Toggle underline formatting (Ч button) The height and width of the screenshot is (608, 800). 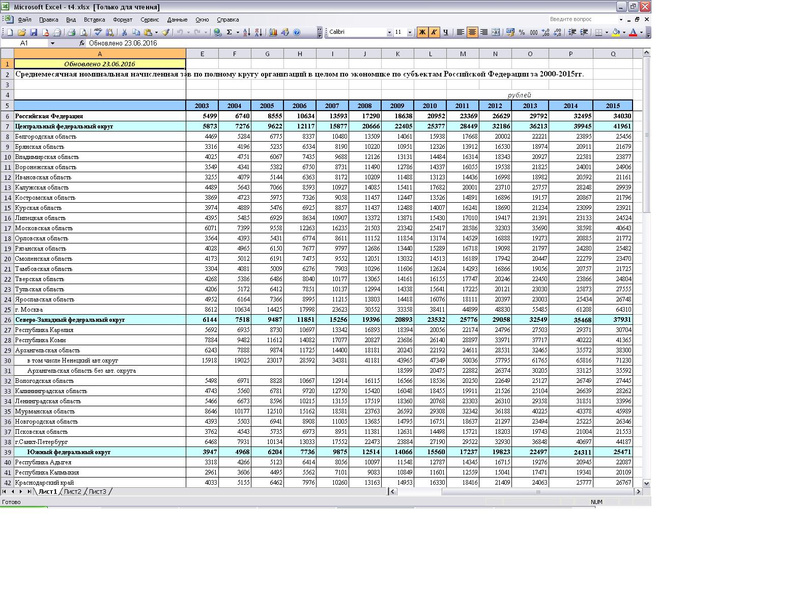pyautogui.click(x=446, y=32)
